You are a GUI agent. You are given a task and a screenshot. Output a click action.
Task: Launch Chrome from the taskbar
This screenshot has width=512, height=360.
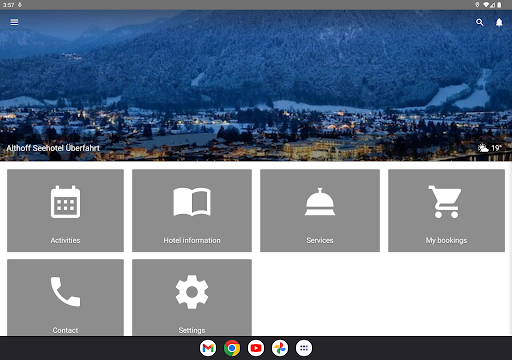pyautogui.click(x=232, y=348)
